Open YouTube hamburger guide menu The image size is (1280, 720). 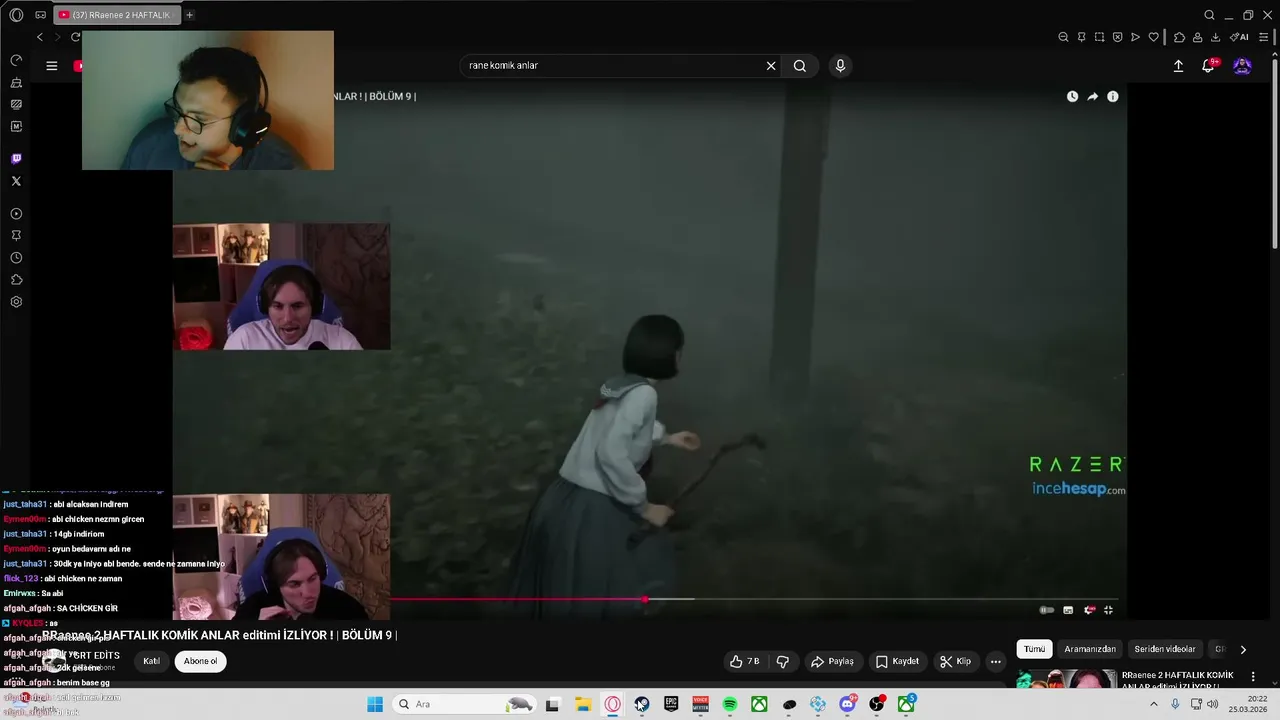(x=52, y=66)
